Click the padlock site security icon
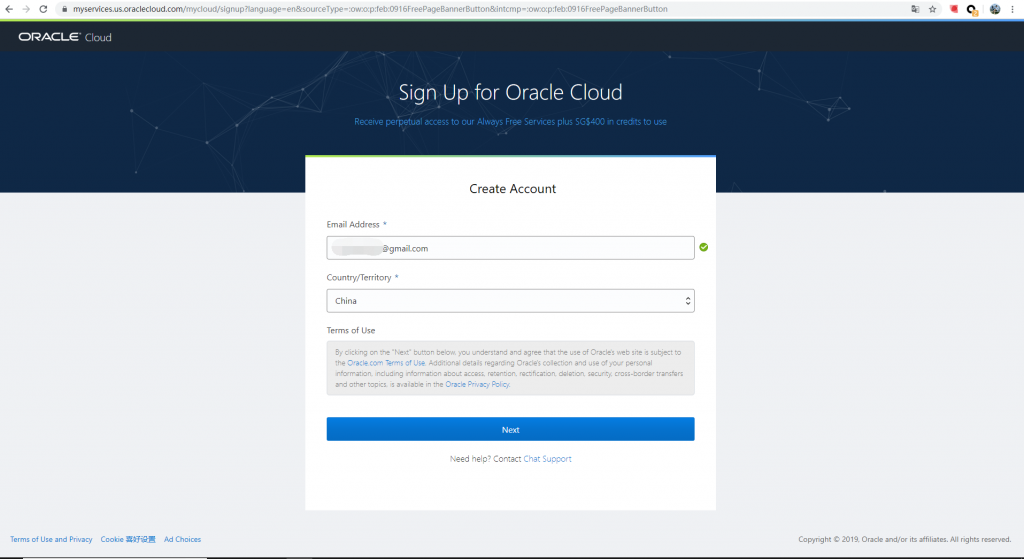The width and height of the screenshot is (1024, 559). [x=64, y=9]
